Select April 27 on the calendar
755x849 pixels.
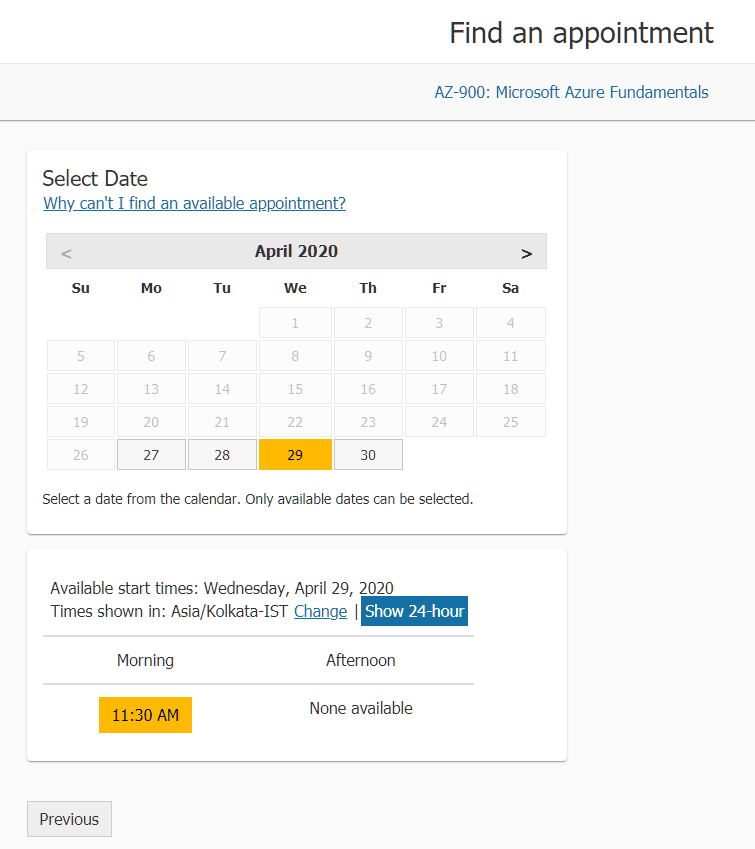[x=151, y=454]
